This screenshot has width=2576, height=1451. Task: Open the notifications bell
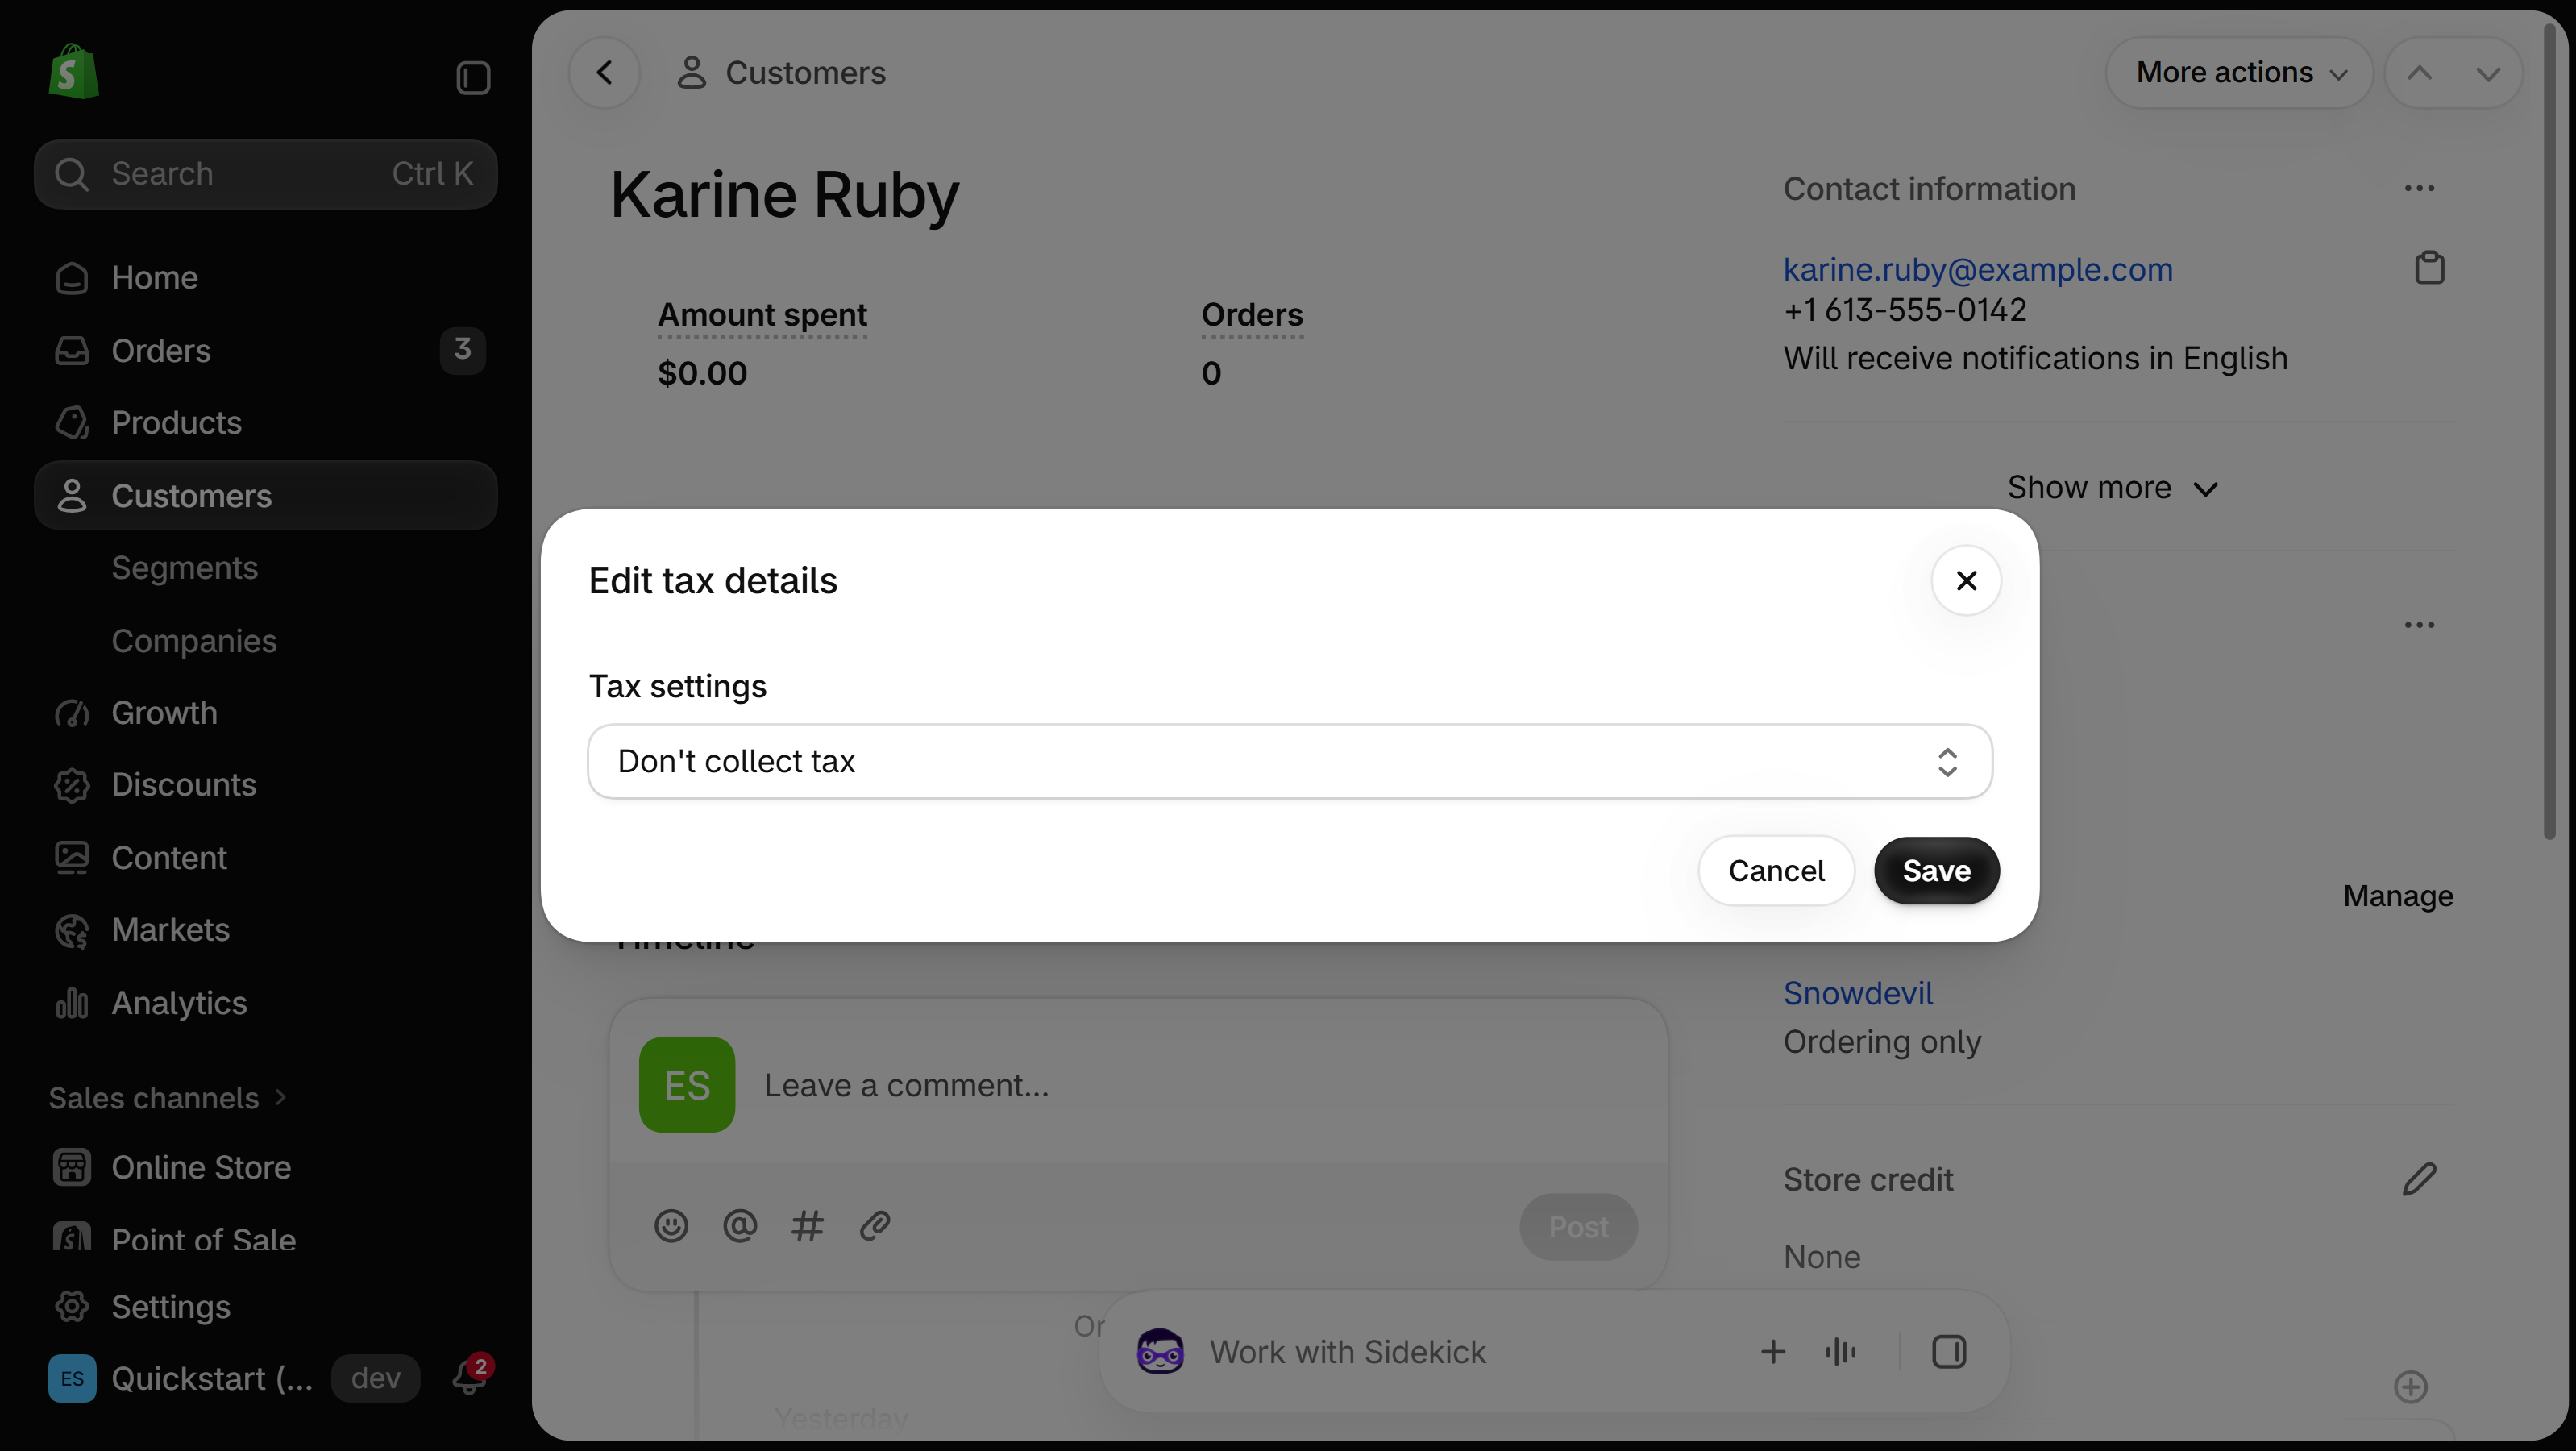click(470, 1377)
